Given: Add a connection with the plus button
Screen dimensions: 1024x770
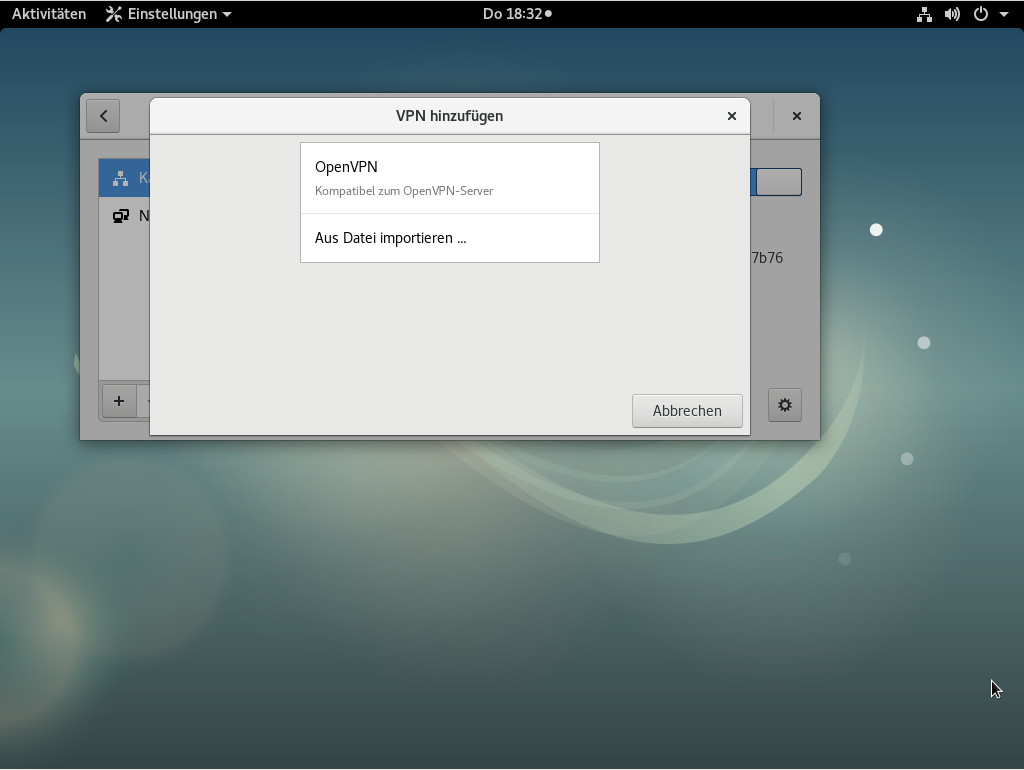Looking at the screenshot, I should pos(119,400).
